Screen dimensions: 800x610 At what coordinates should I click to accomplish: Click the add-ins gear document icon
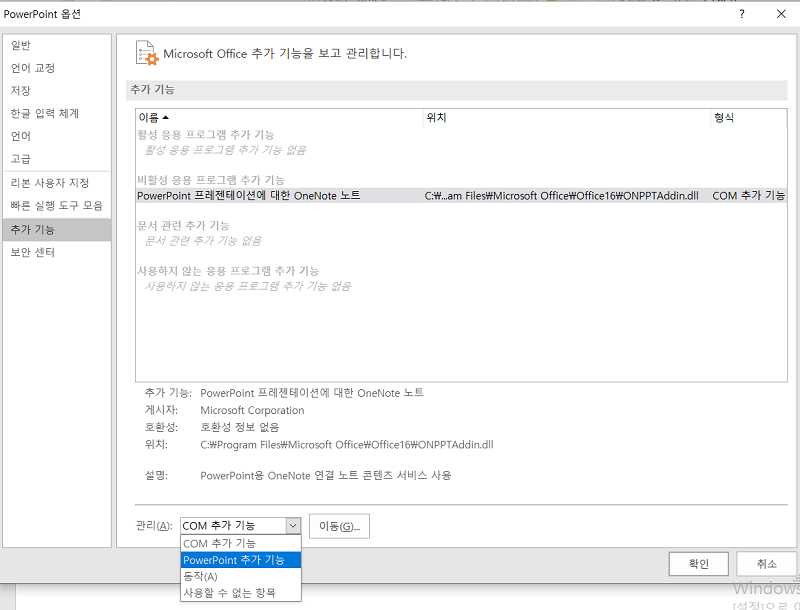(147, 53)
